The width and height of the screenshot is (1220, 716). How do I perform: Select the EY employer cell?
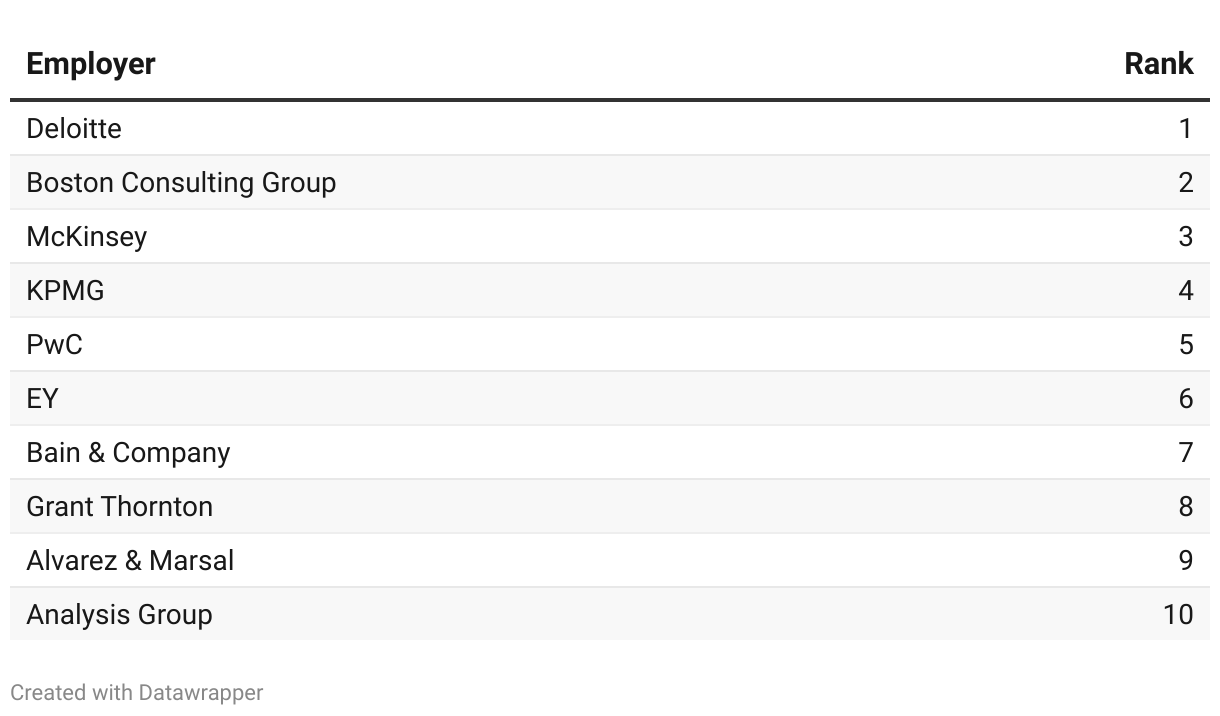[42, 398]
